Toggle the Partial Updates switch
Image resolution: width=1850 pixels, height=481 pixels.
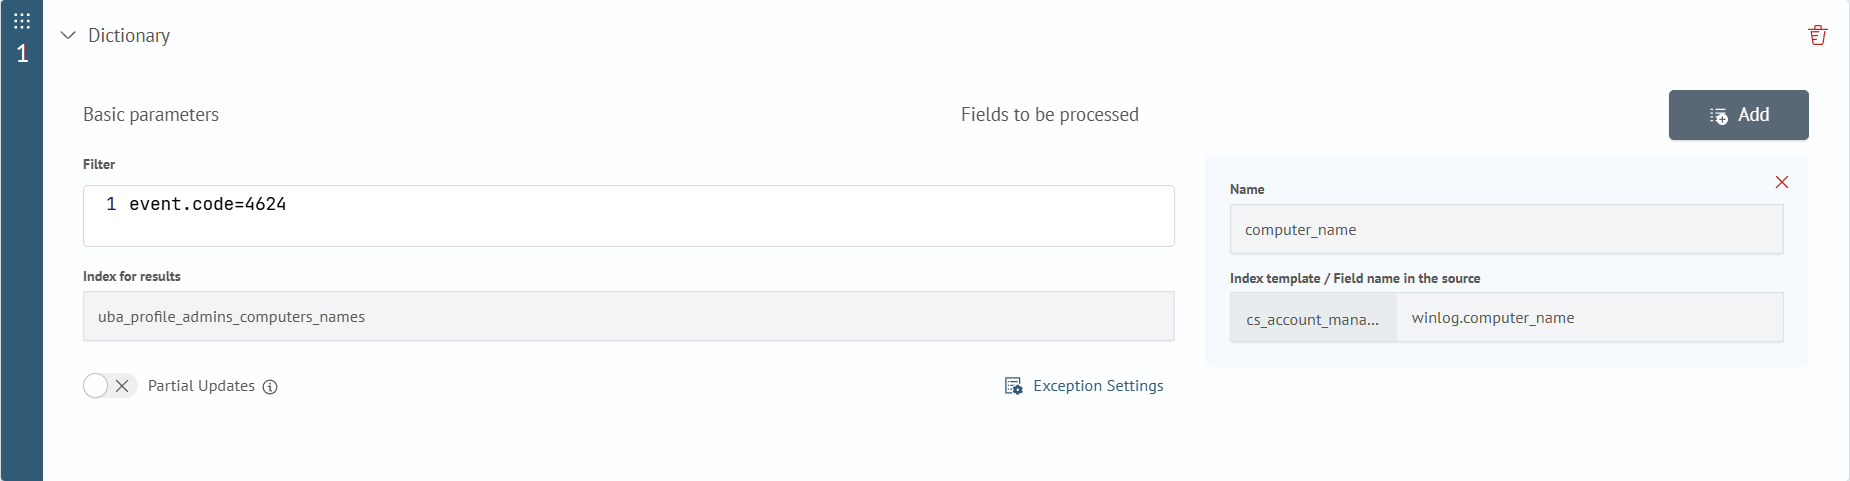coord(110,386)
